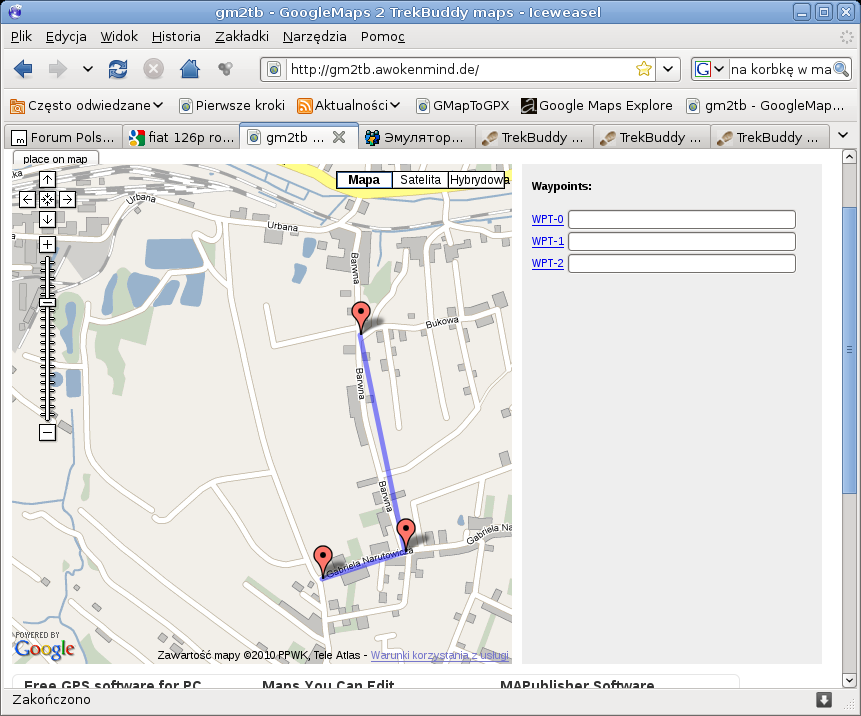Viewport: 861px width, 716px height.
Task: Click the westmost marker on Gabriela Narutowicza
Action: click(323, 561)
